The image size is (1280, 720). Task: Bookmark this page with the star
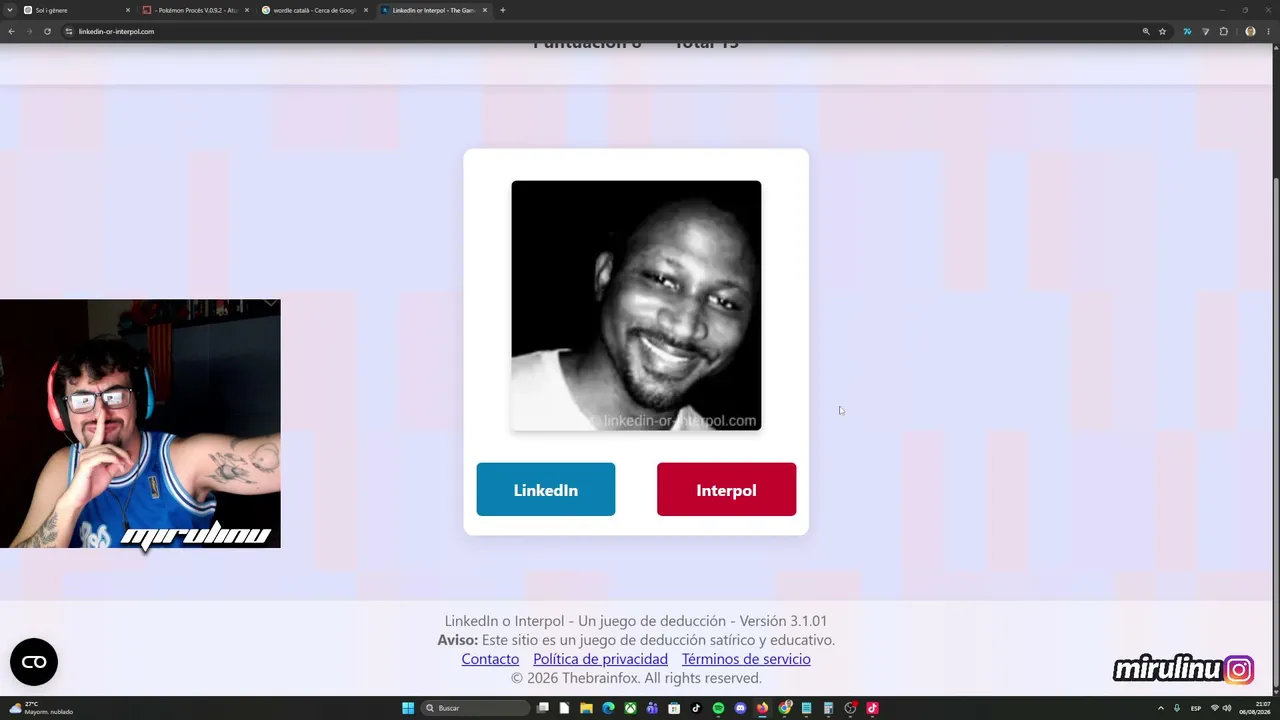[x=1162, y=31]
